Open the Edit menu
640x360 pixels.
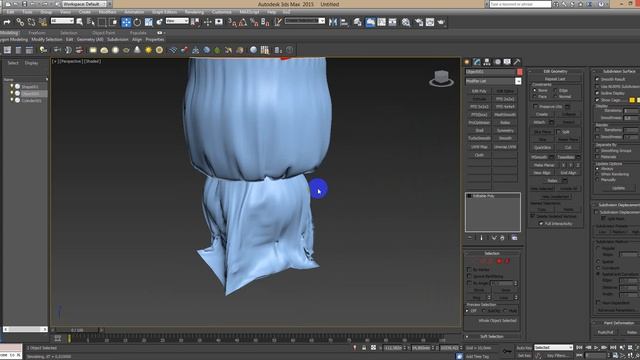click(x=10, y=12)
